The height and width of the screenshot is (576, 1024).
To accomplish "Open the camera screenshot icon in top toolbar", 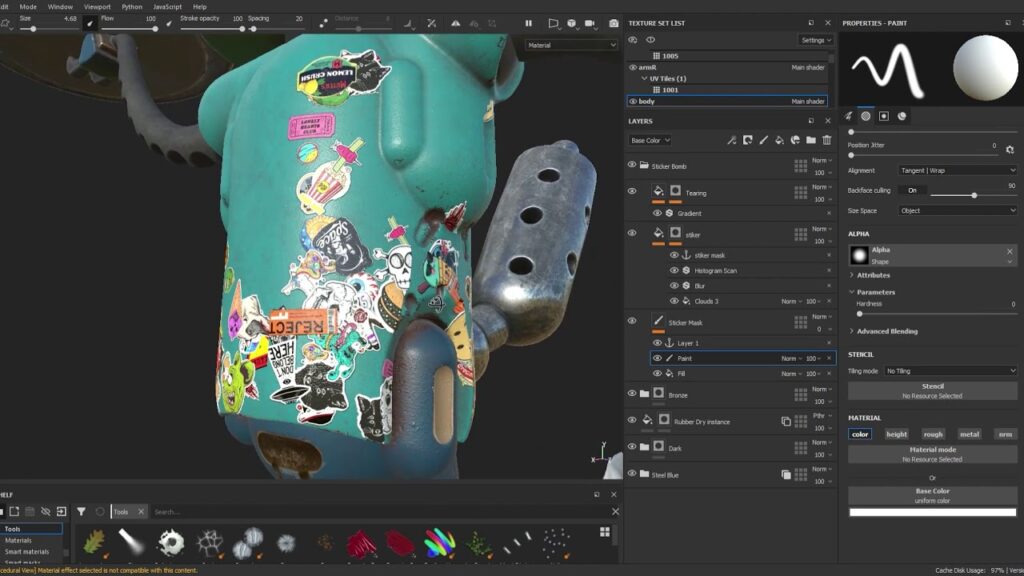I will tap(614, 23).
